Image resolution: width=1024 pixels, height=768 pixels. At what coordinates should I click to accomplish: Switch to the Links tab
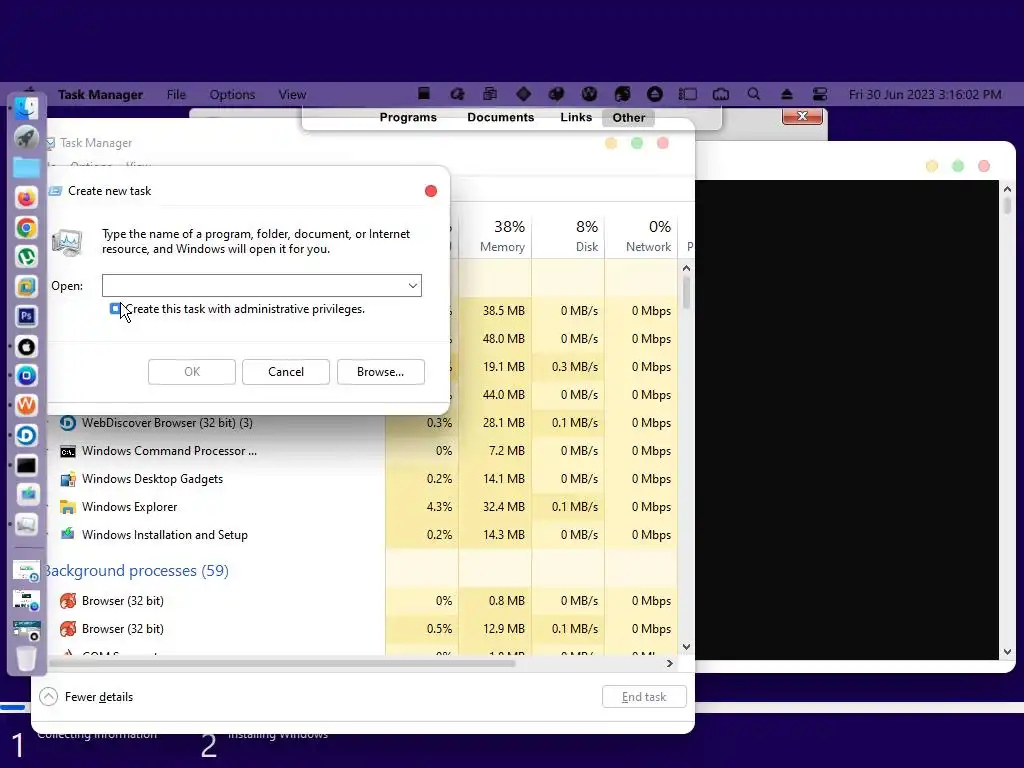click(576, 118)
